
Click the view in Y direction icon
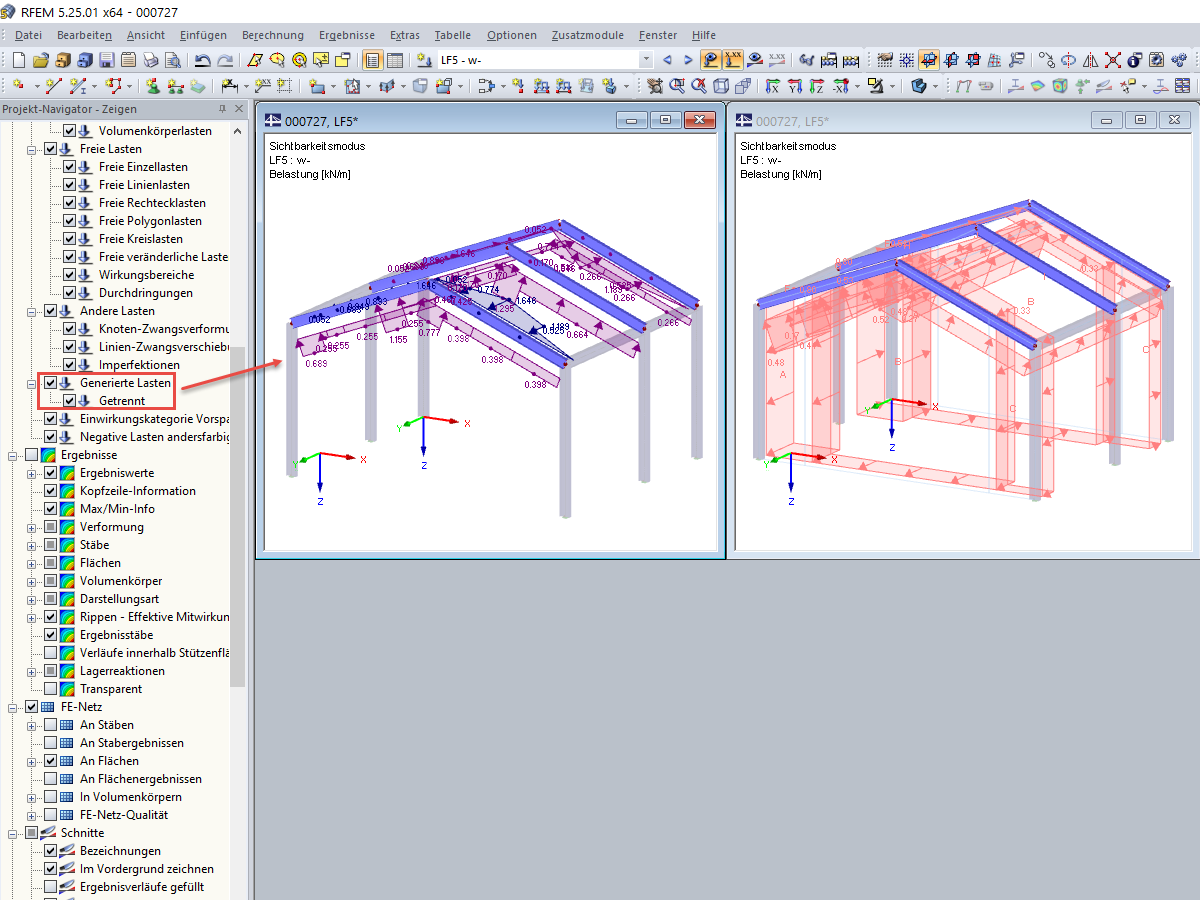click(x=794, y=86)
